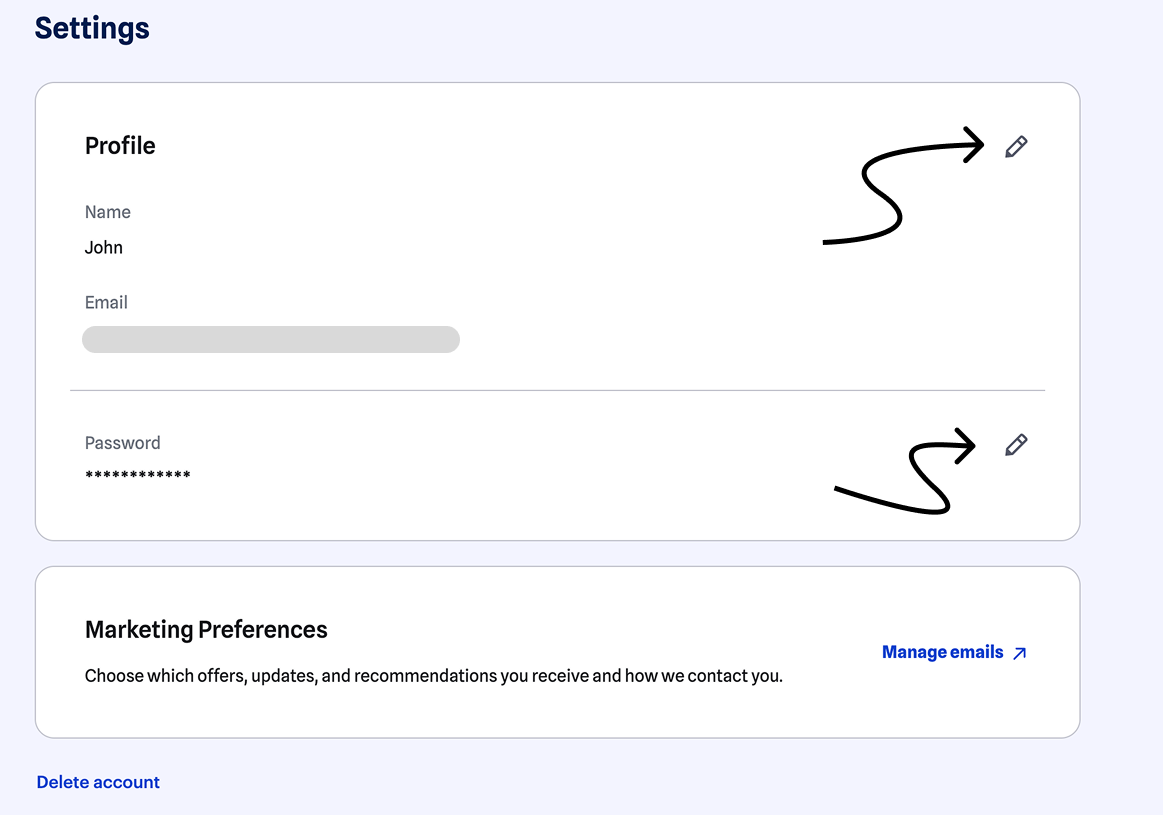Click the pencil icon to edit Profile

pyautogui.click(x=1016, y=147)
